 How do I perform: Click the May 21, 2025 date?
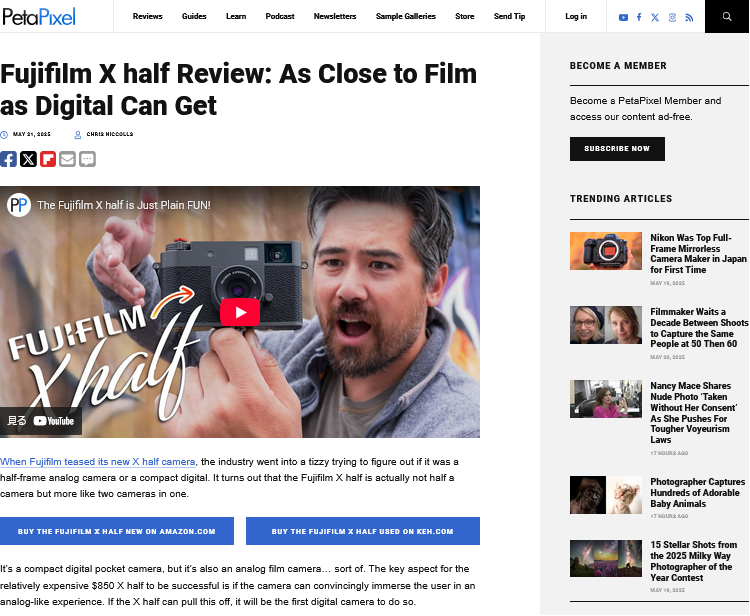point(32,134)
